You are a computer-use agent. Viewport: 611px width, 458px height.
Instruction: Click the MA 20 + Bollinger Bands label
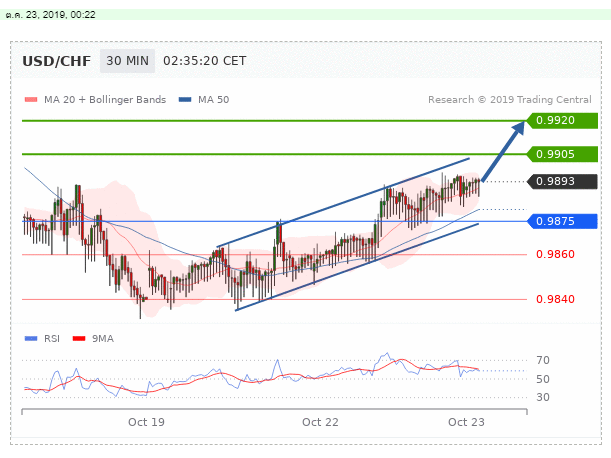pyautogui.click(x=105, y=99)
